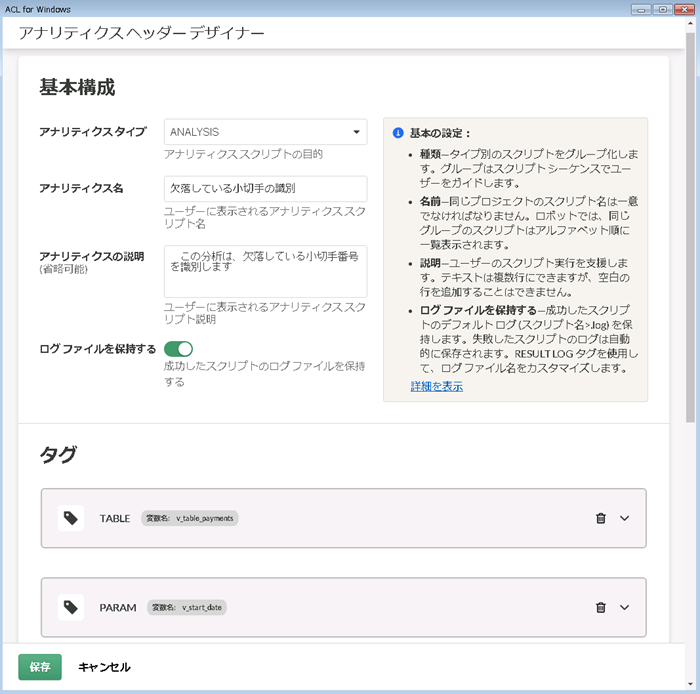Expand the PARAM tag chevron
Viewport: 700px width, 694px height.
coord(625,607)
